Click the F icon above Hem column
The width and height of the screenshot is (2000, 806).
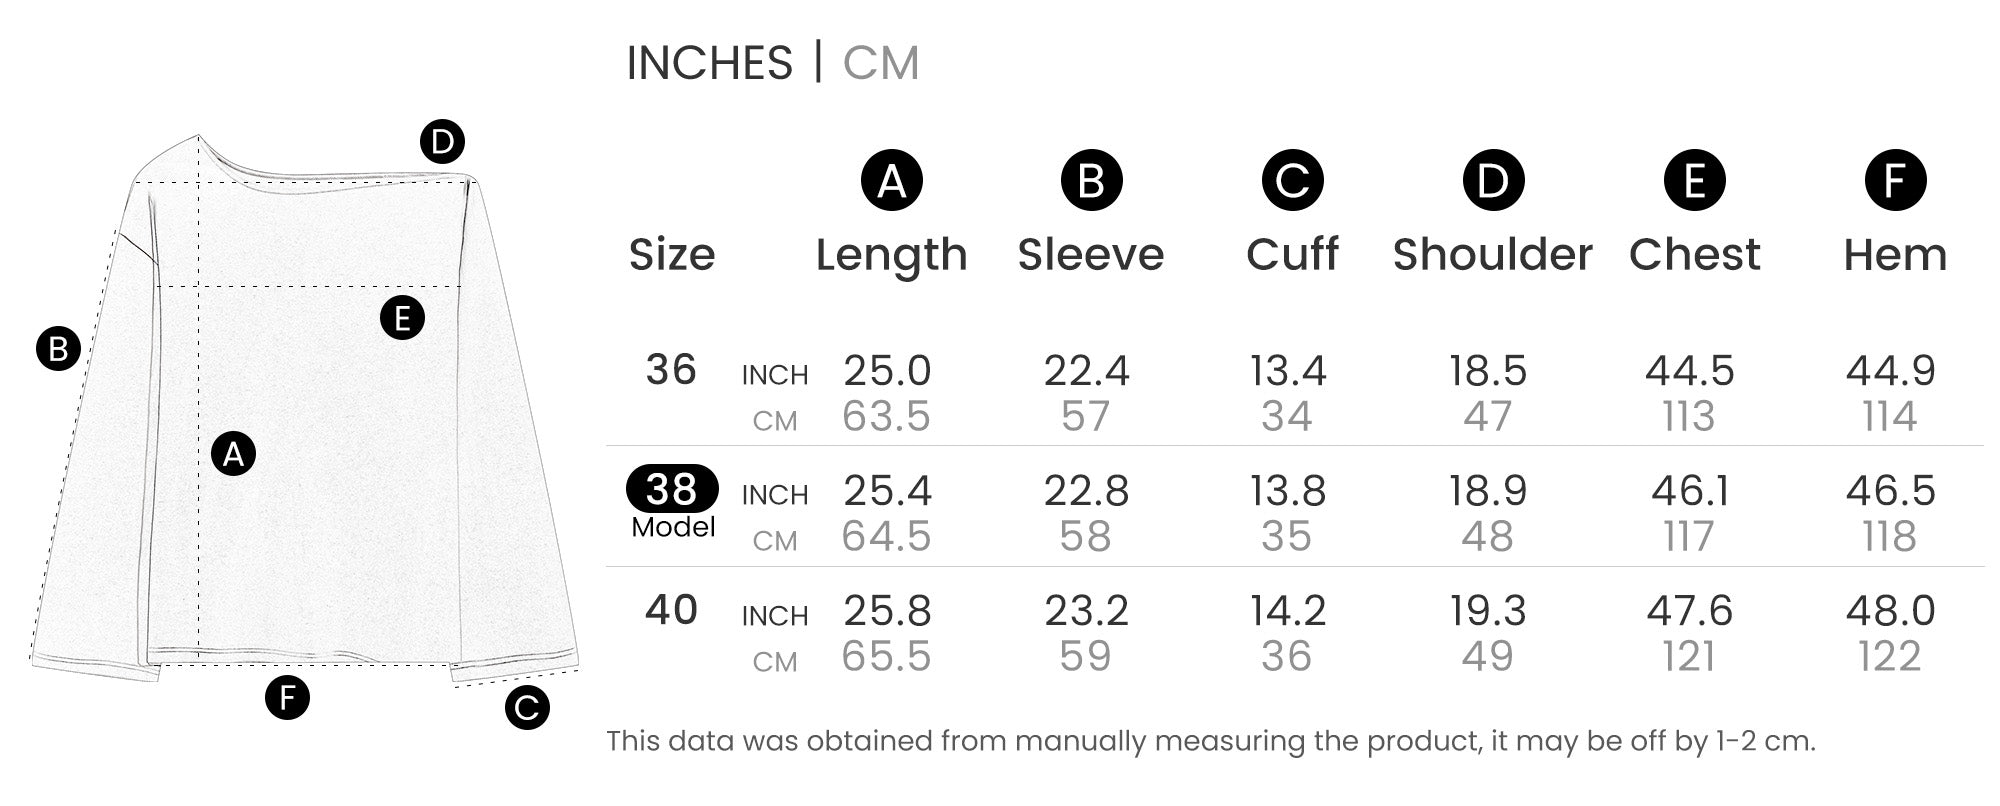1895,181
